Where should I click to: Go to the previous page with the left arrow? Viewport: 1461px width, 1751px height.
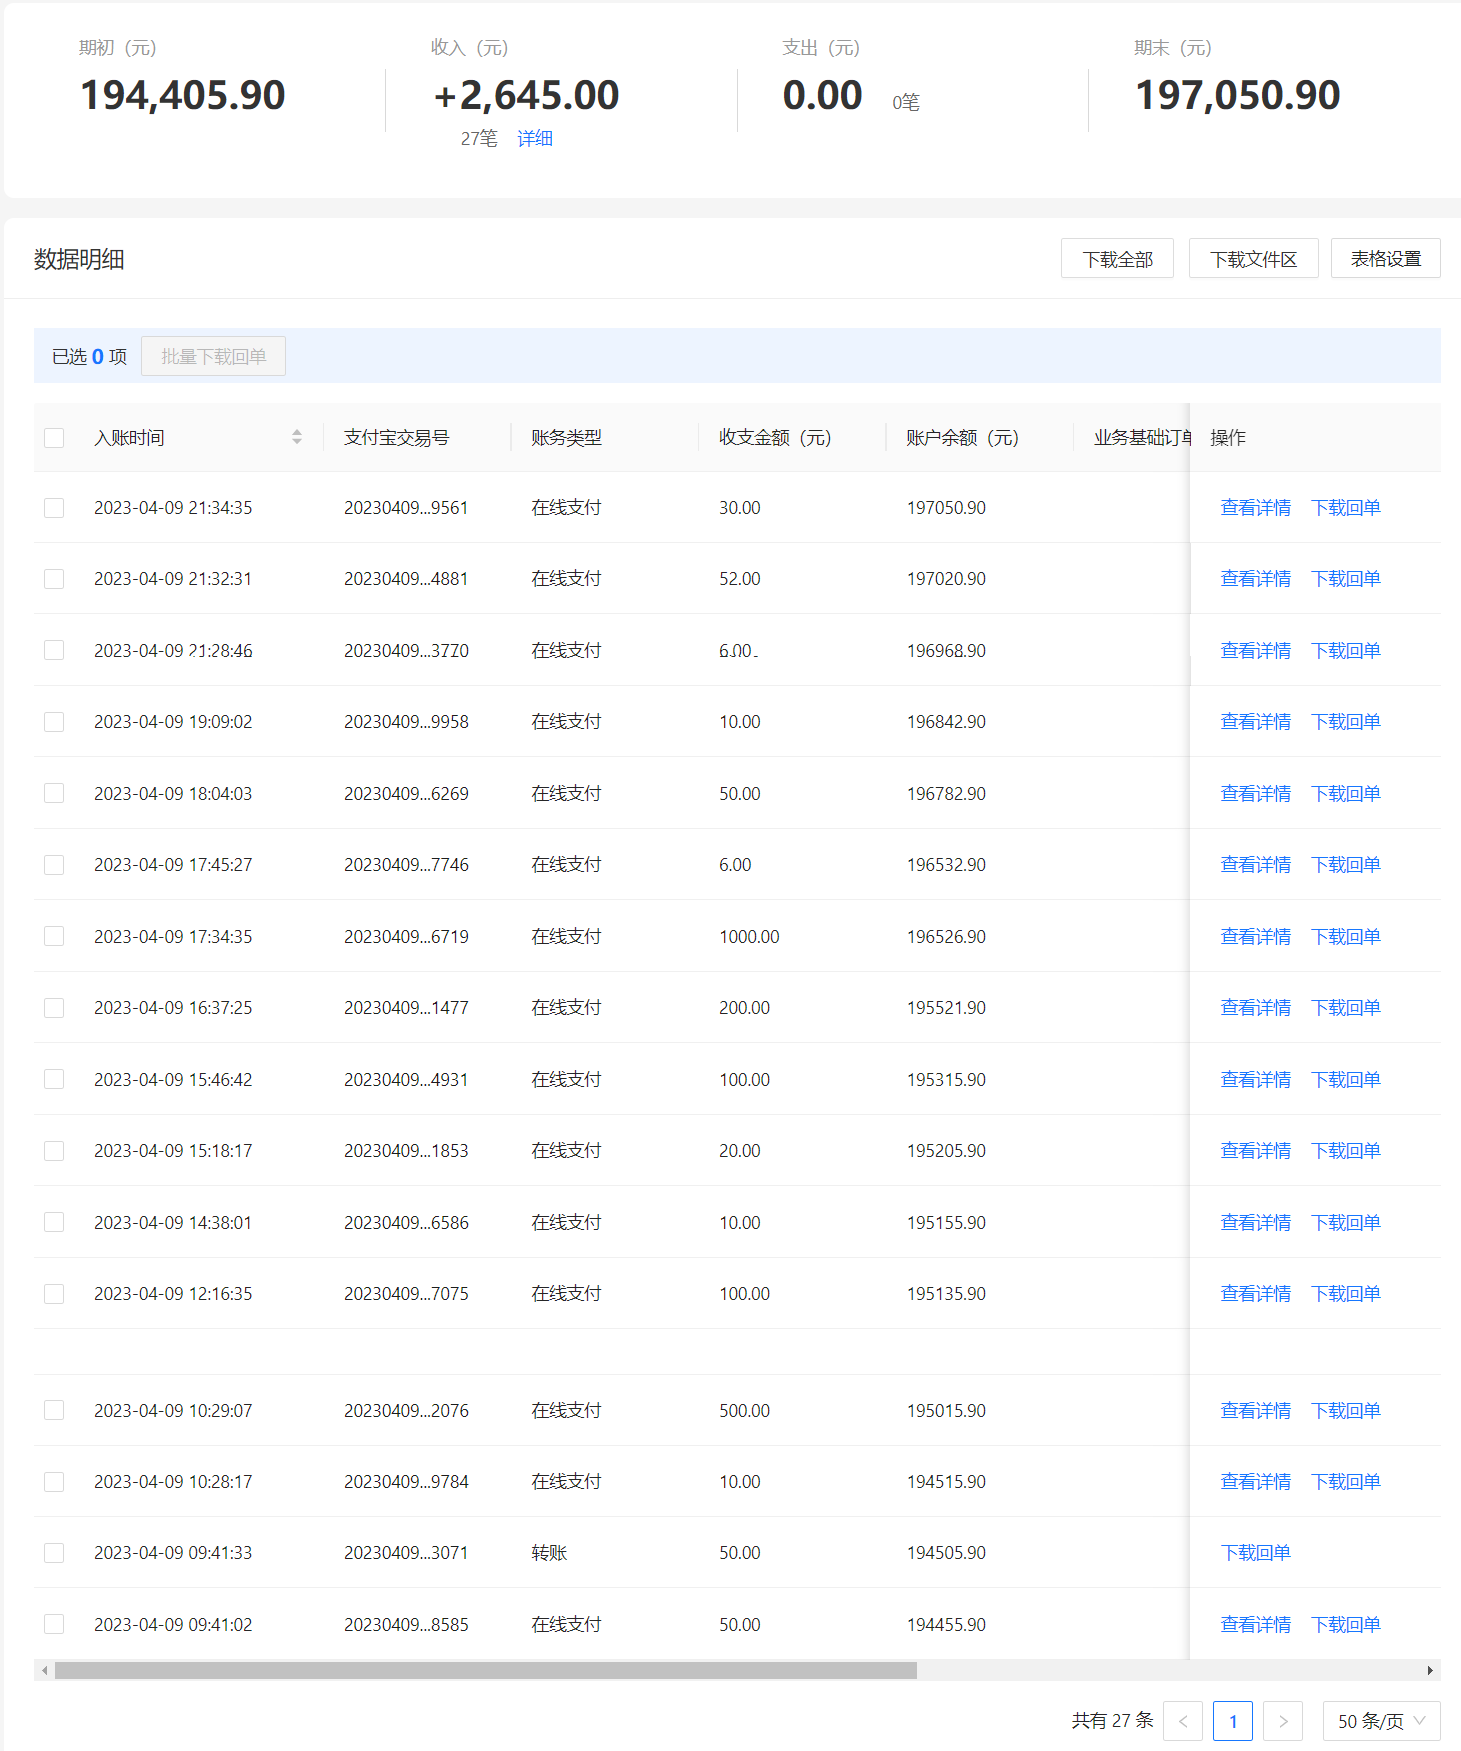click(1183, 1721)
